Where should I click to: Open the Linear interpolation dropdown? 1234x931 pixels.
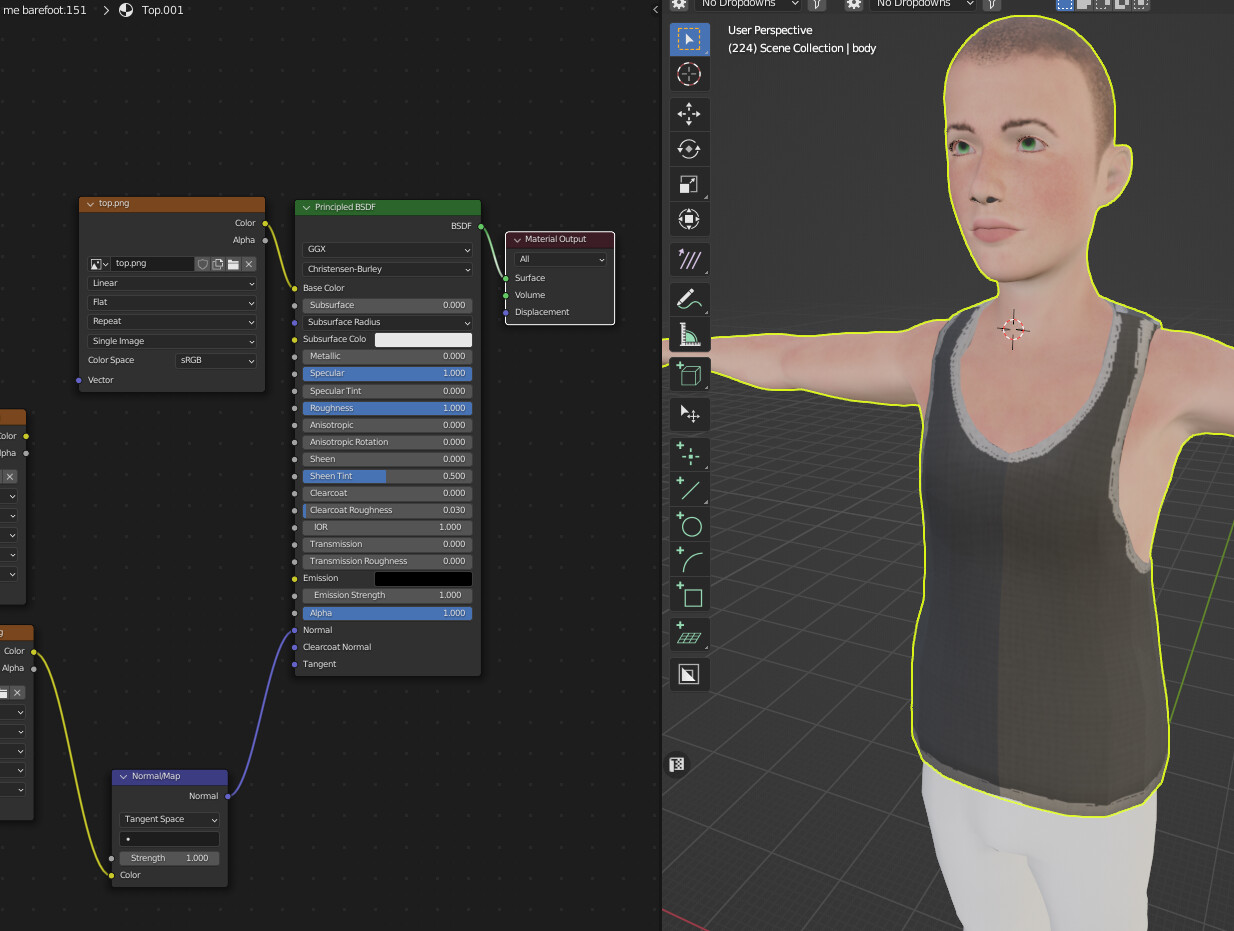(172, 283)
